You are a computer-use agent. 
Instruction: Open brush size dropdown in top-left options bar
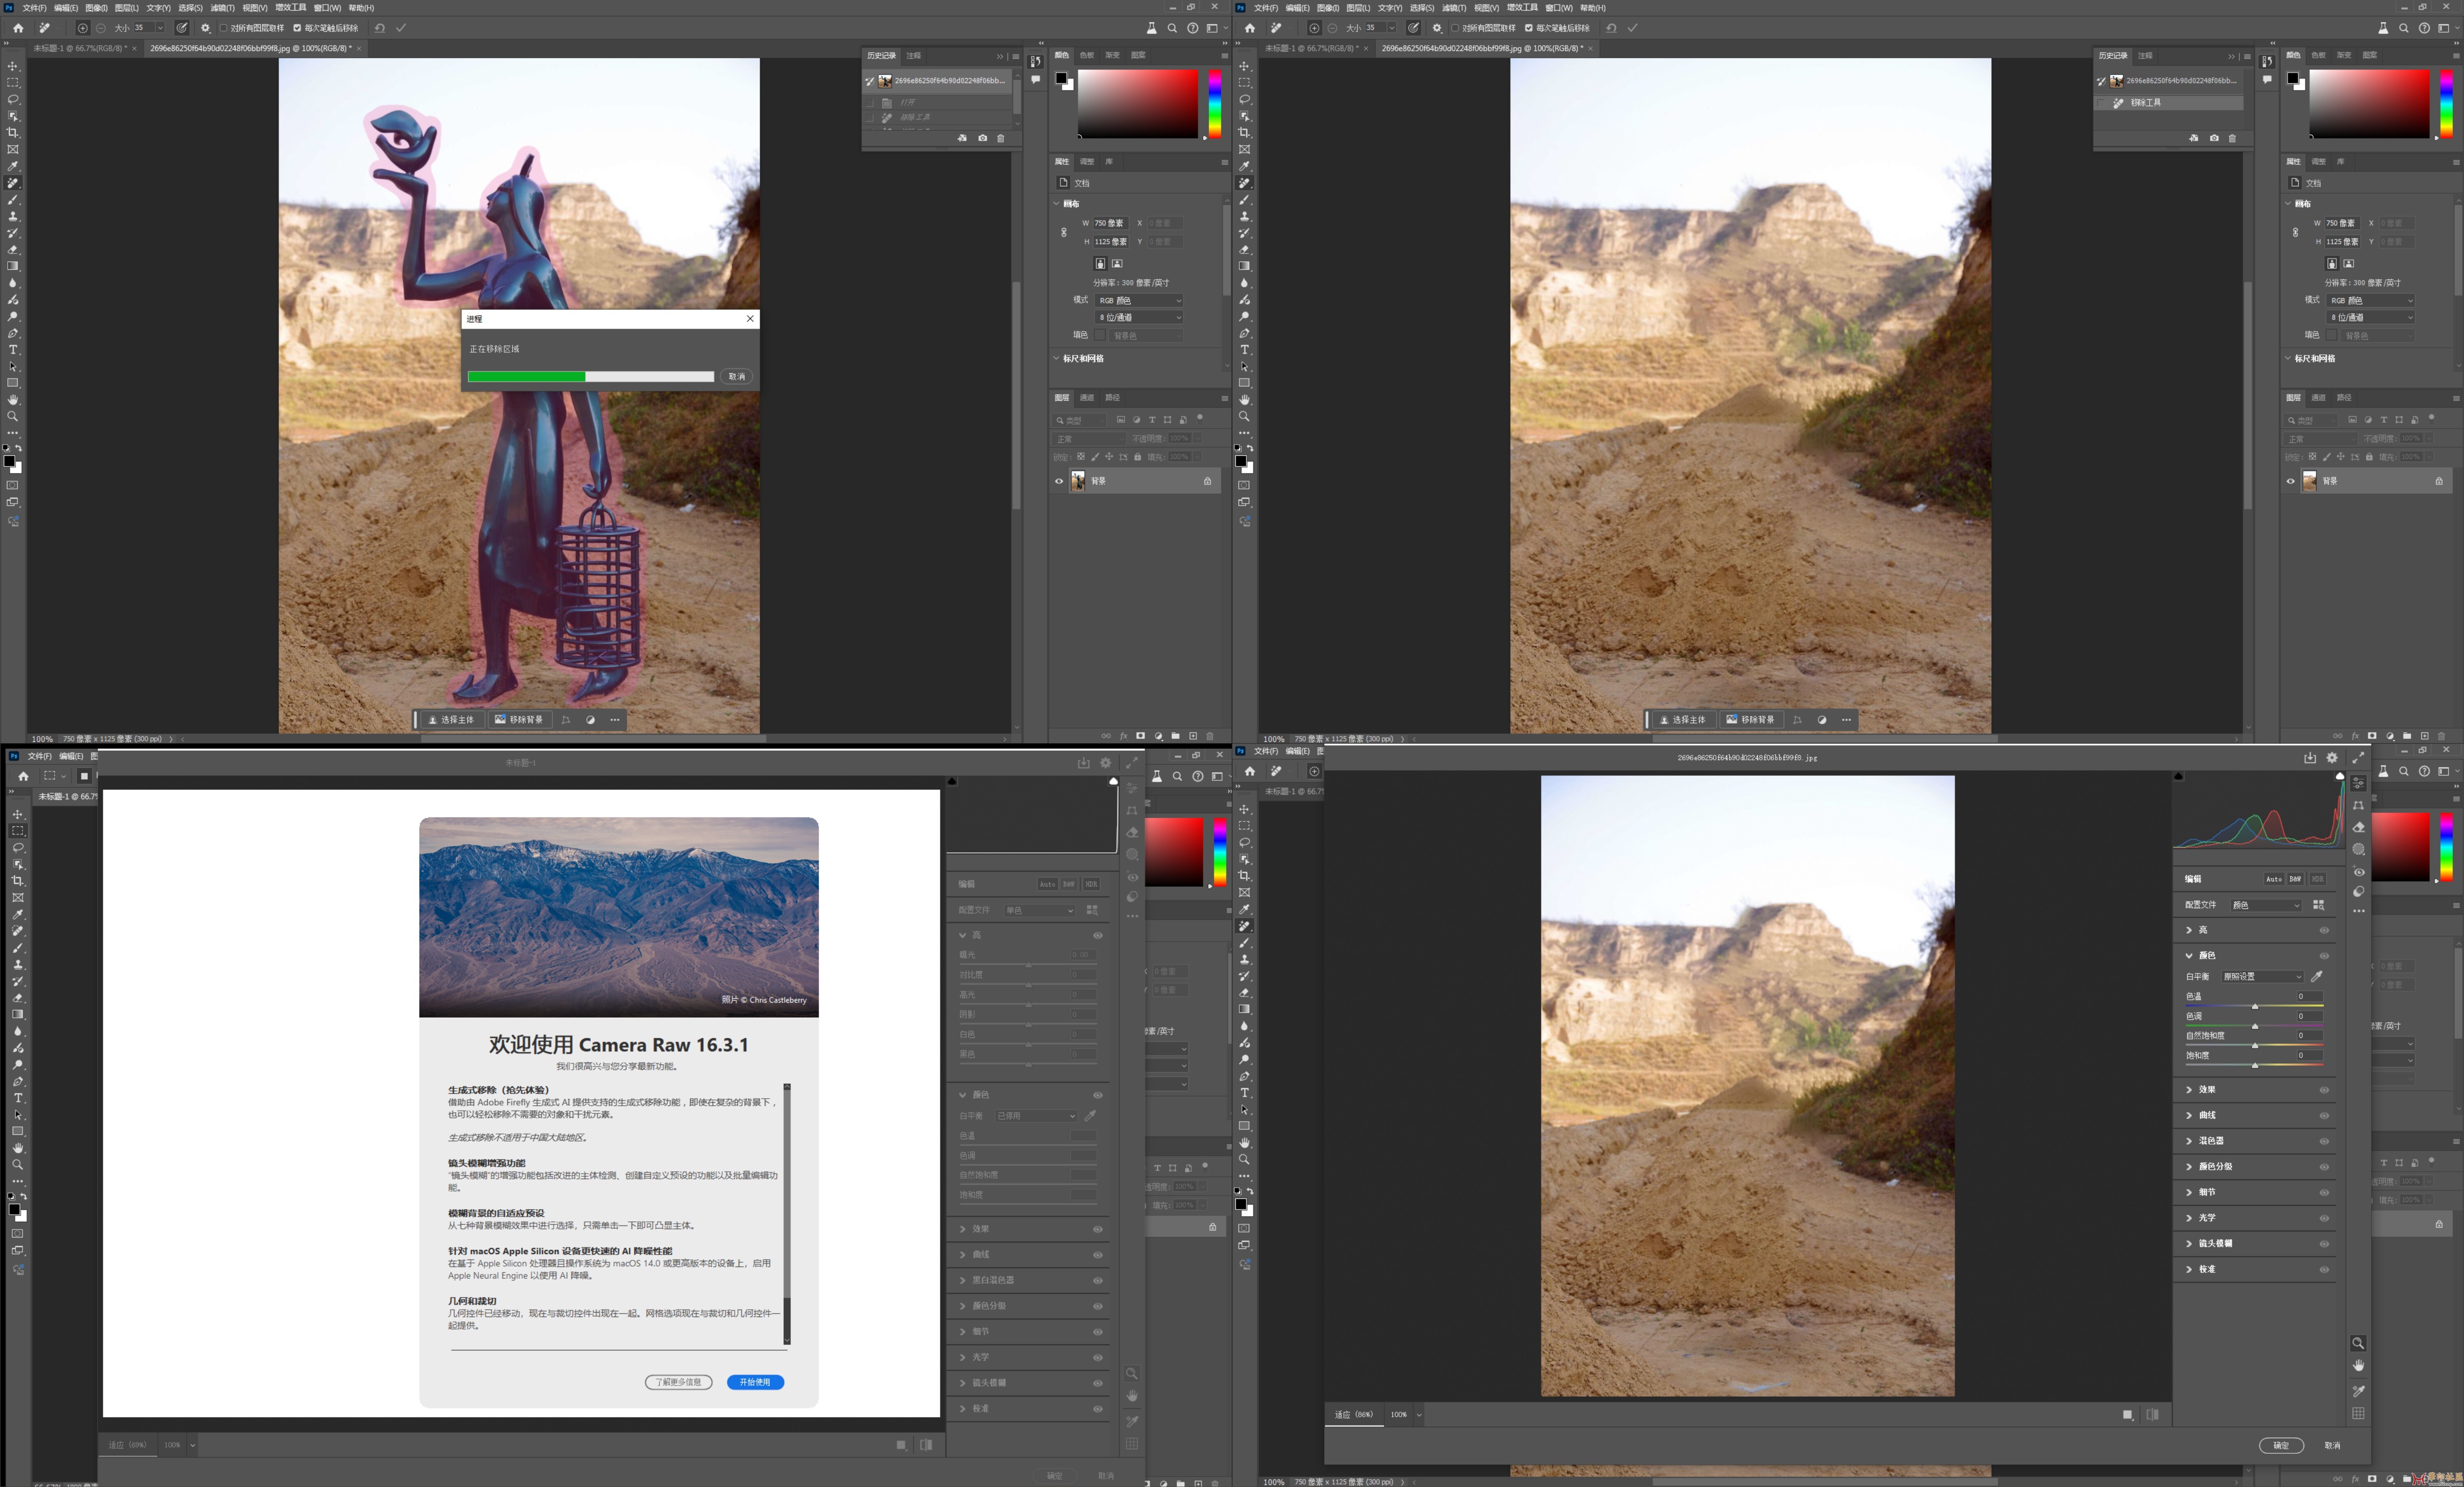[x=160, y=28]
